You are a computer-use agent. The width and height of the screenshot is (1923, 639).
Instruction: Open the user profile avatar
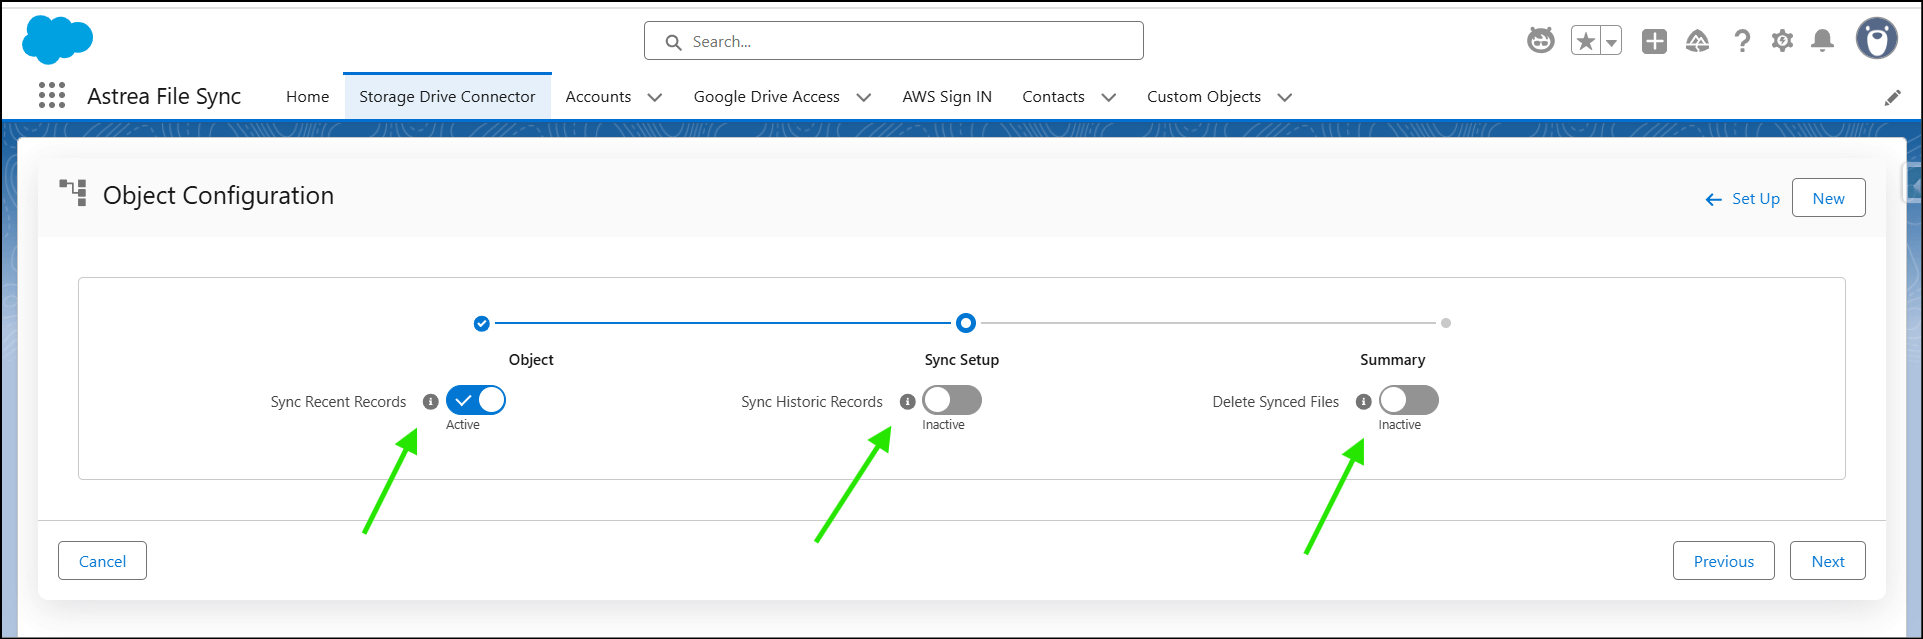[1876, 40]
